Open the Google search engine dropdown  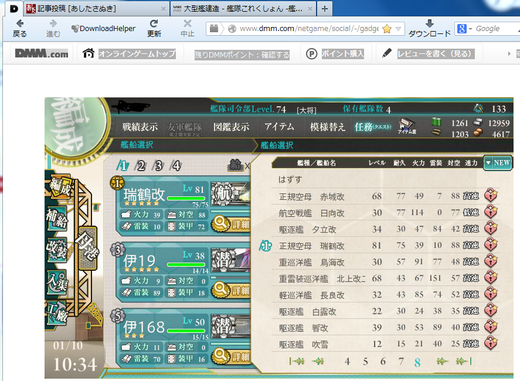coord(465,29)
